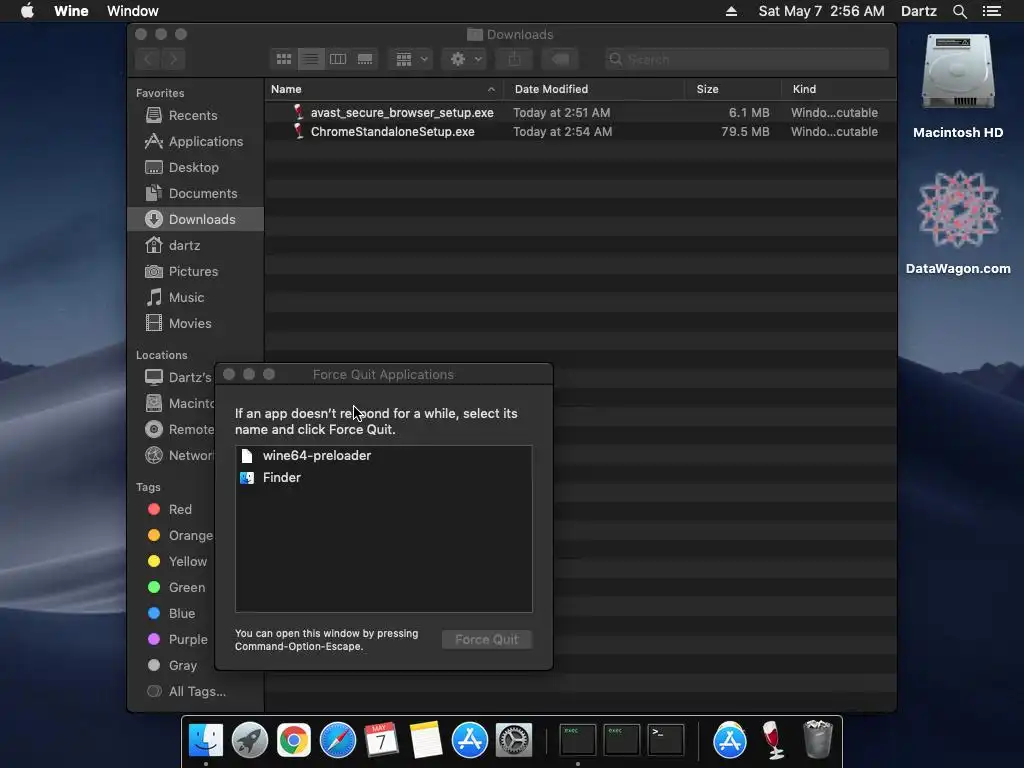
Task: Click the Dartz user name in the menu bar
Action: coord(918,11)
